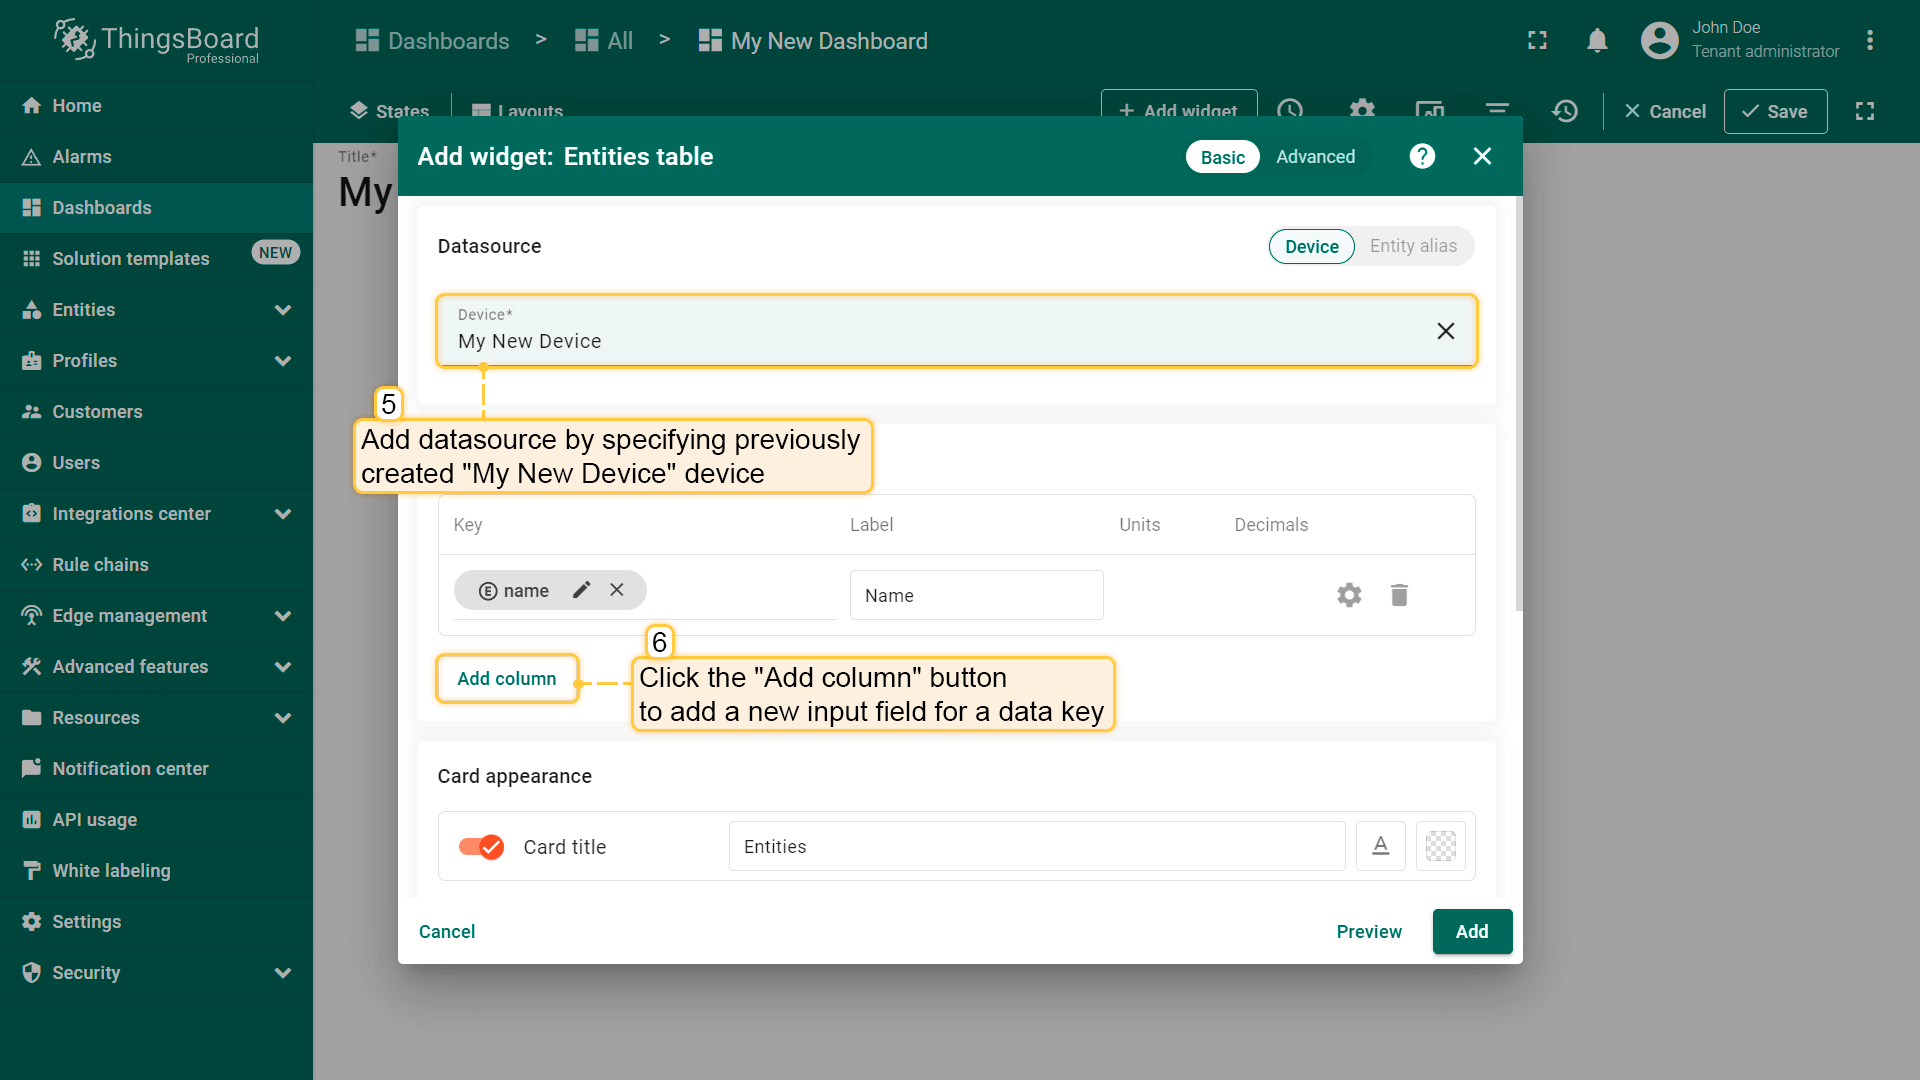This screenshot has height=1080, width=1920.
Task: Click the Name label input field
Action: pos(976,596)
